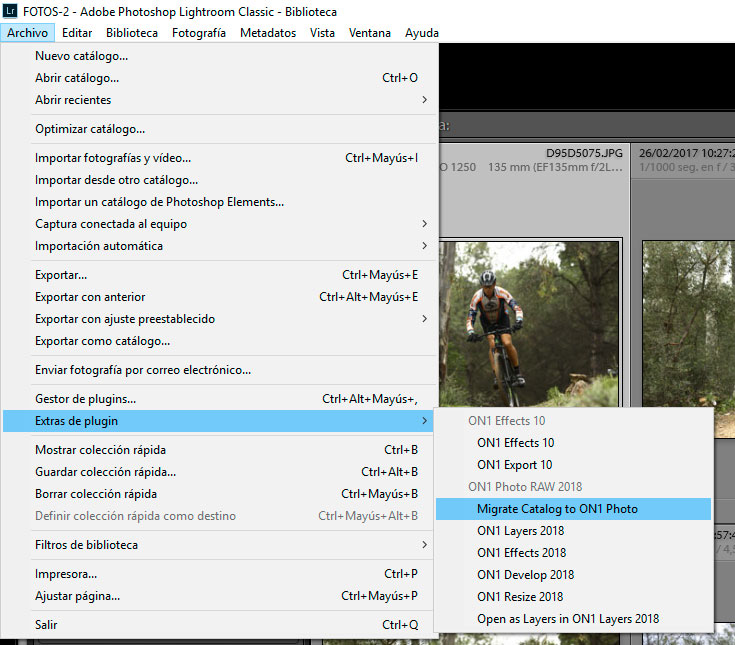Open the Fotografía menu
Viewport: 735px width, 645px height.
click(199, 33)
